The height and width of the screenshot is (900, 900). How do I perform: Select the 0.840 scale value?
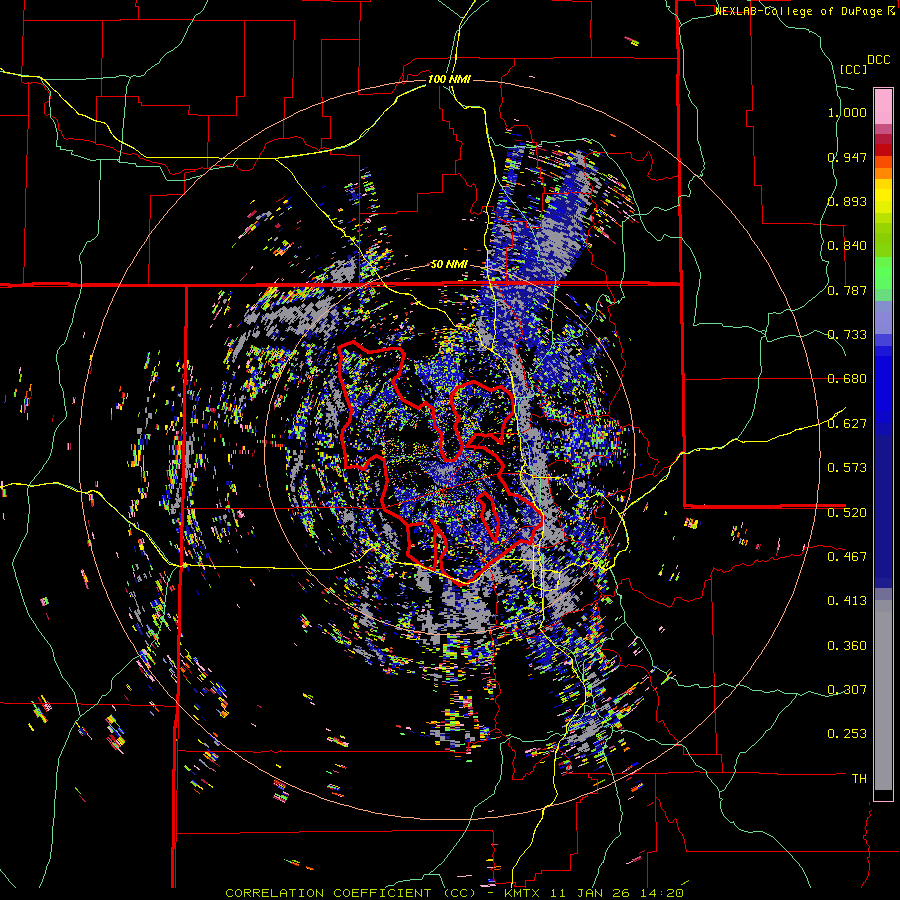(847, 246)
